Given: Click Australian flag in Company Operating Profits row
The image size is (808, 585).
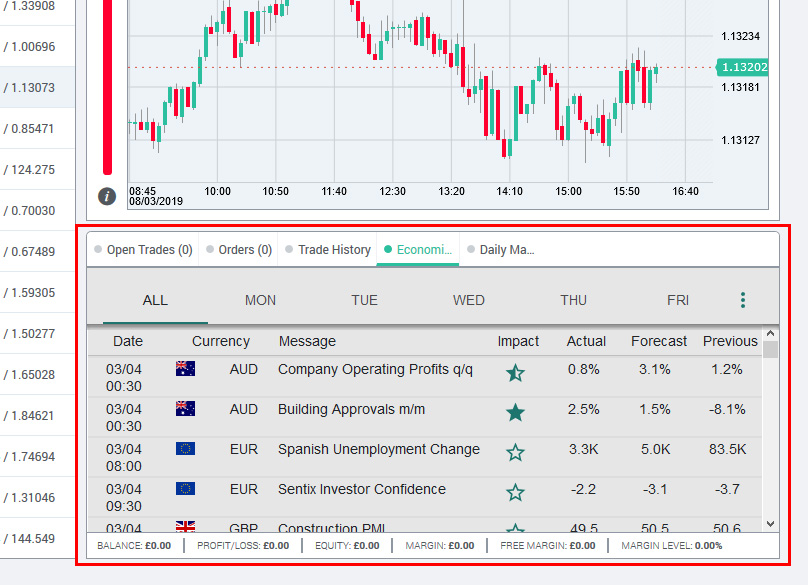Looking at the screenshot, I should [186, 369].
